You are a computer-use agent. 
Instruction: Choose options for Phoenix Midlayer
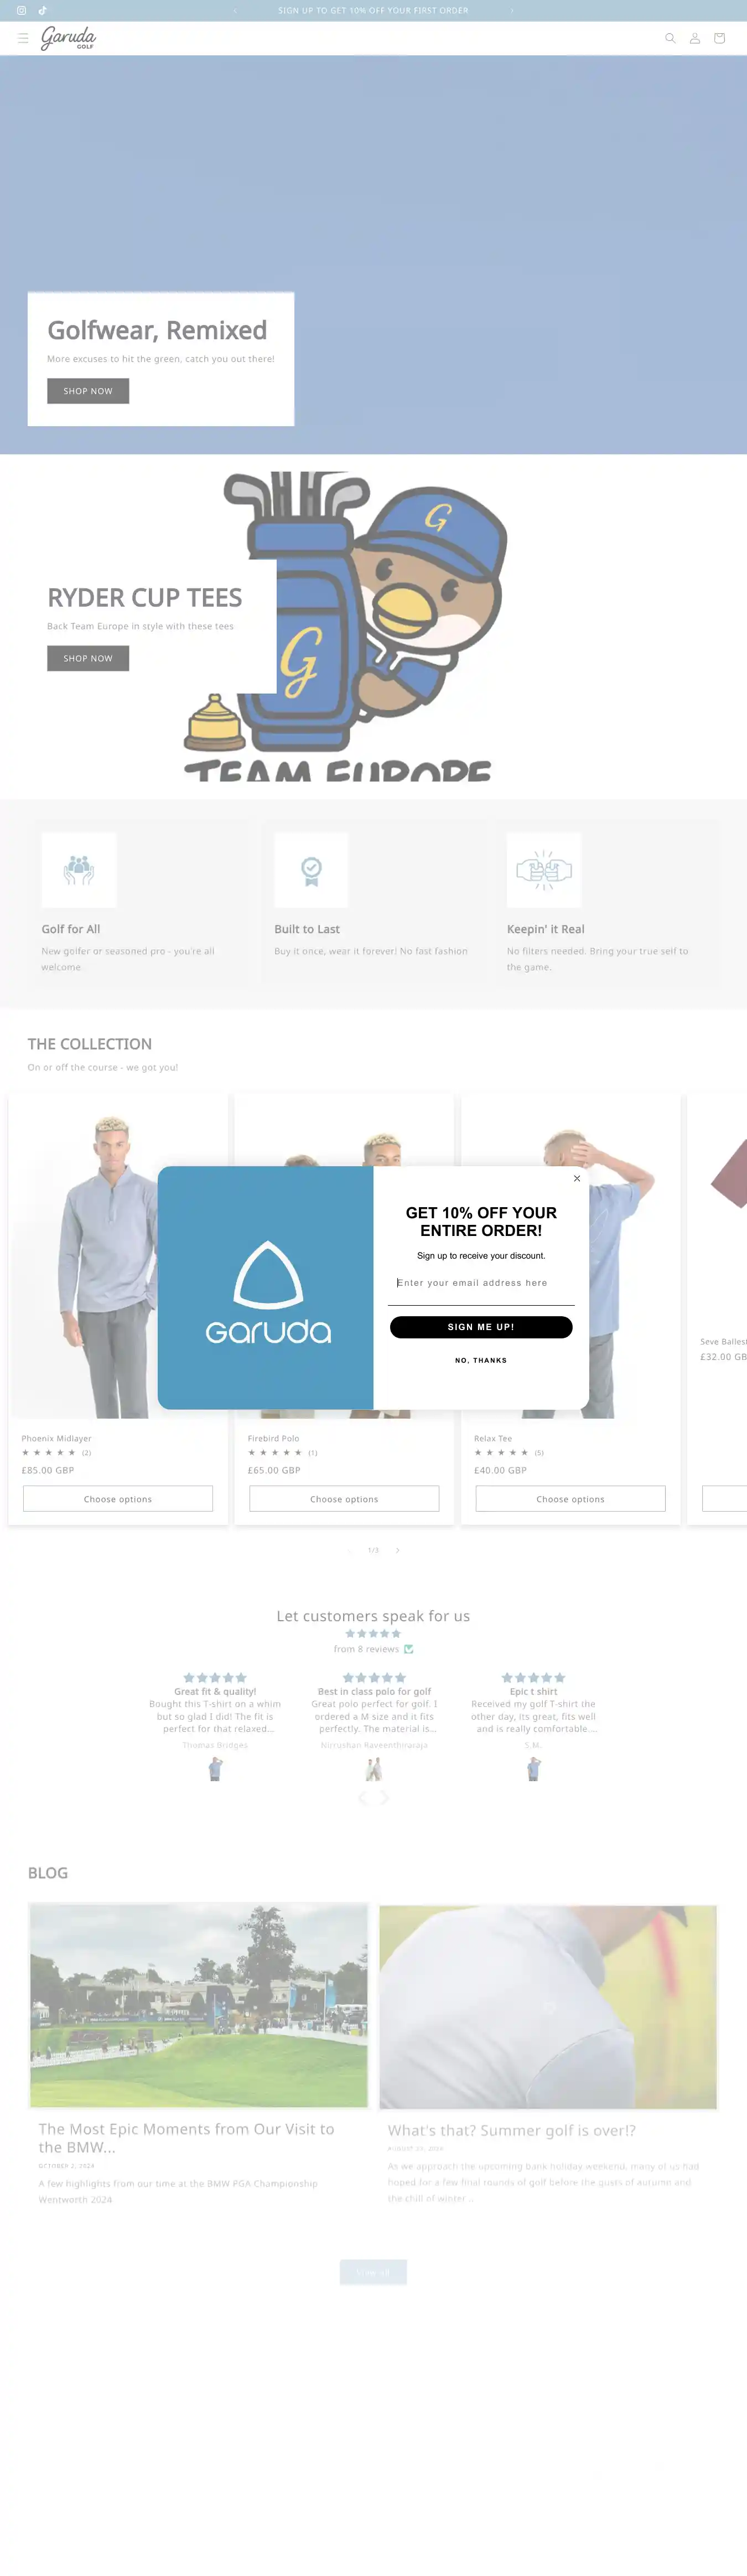coord(118,1499)
